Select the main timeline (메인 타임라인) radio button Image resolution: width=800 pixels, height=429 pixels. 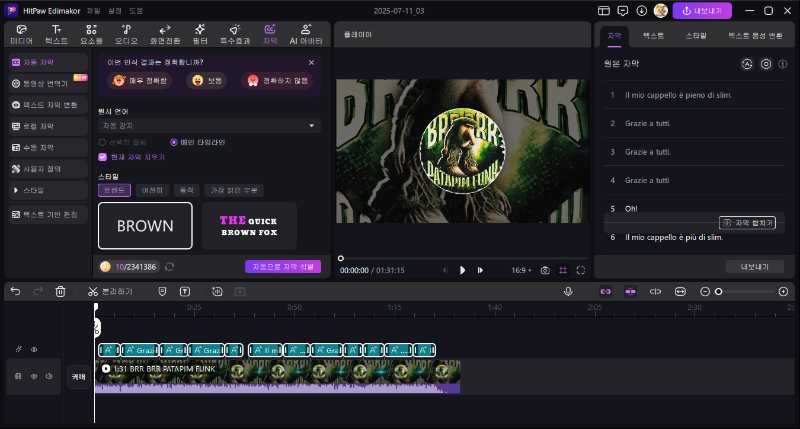173,142
